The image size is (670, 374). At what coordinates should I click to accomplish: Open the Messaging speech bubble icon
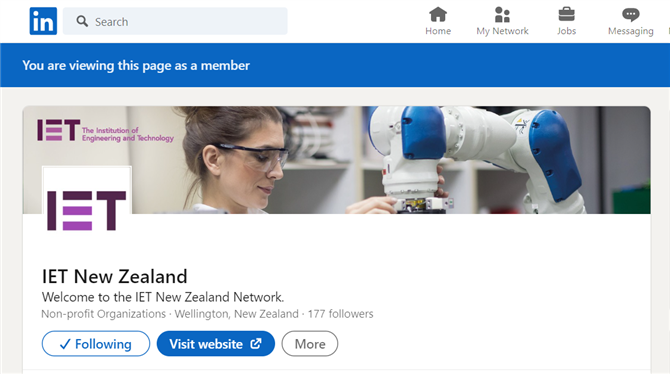pos(631,15)
